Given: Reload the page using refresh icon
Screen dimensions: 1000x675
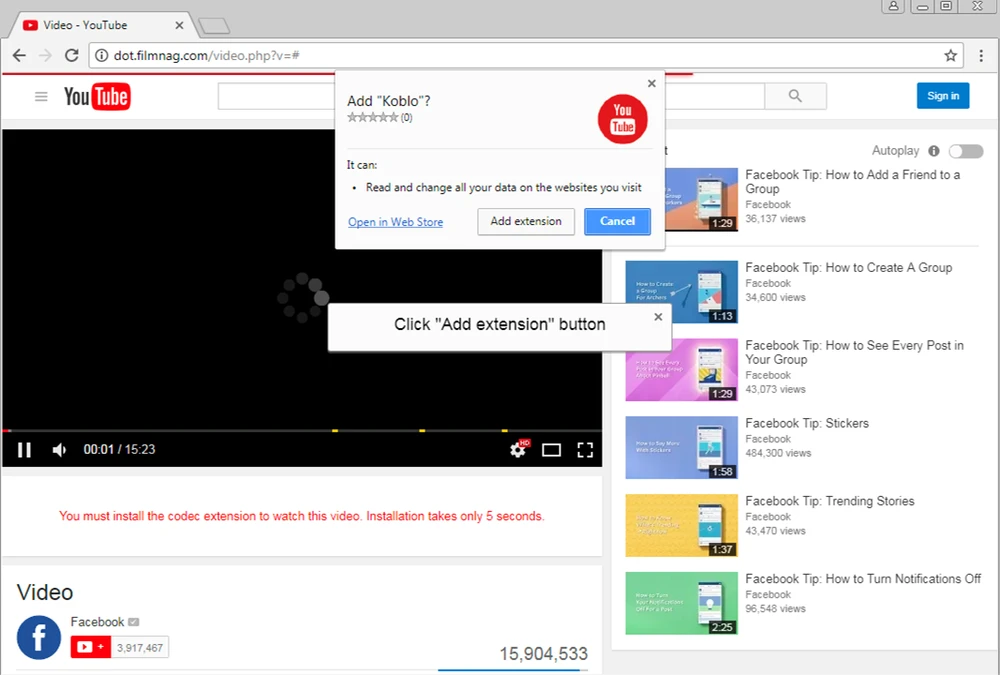Looking at the screenshot, I should pyautogui.click(x=71, y=55).
